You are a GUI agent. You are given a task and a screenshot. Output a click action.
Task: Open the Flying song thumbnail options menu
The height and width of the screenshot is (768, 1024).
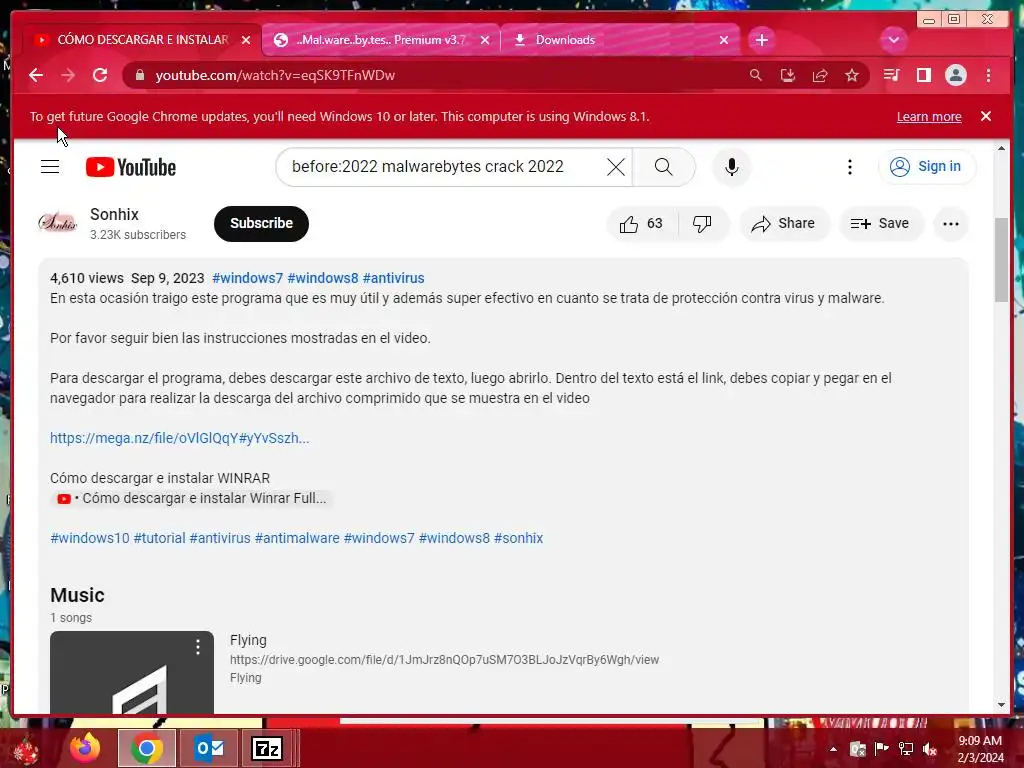(x=198, y=647)
